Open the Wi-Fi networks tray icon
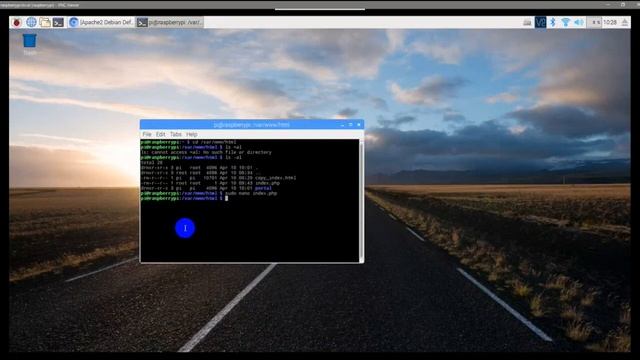The height and width of the screenshot is (360, 640). (x=565, y=22)
